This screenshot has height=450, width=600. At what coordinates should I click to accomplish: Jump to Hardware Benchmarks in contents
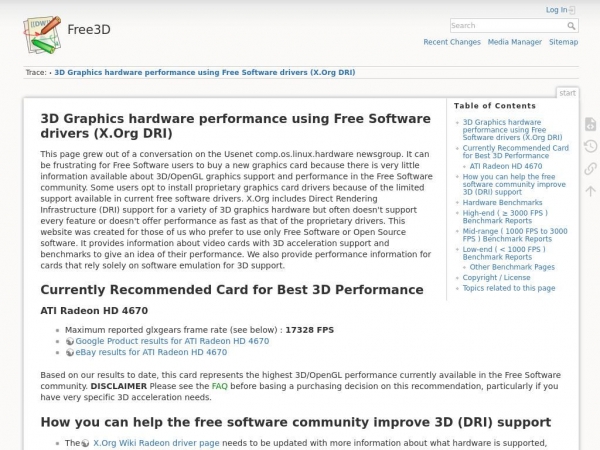click(502, 202)
